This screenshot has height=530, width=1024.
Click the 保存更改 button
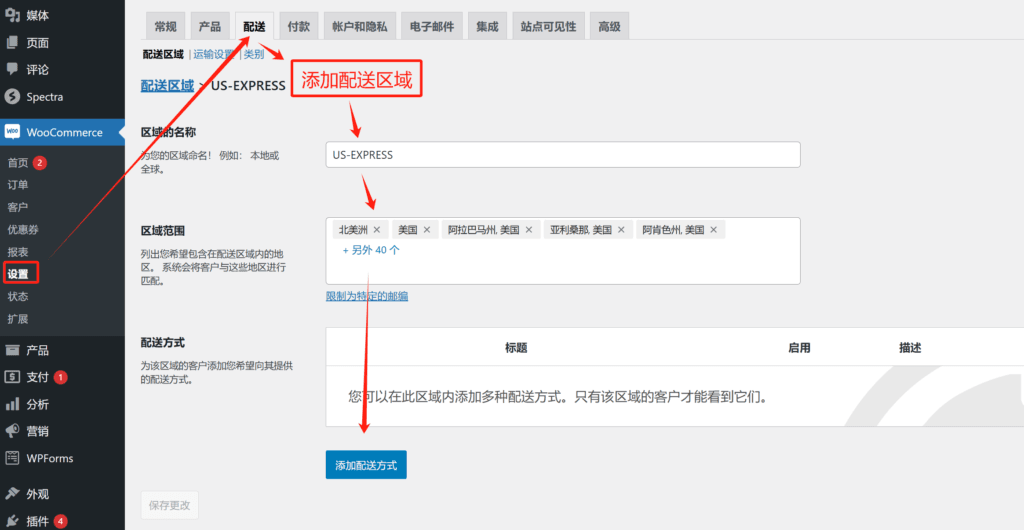pyautogui.click(x=170, y=505)
